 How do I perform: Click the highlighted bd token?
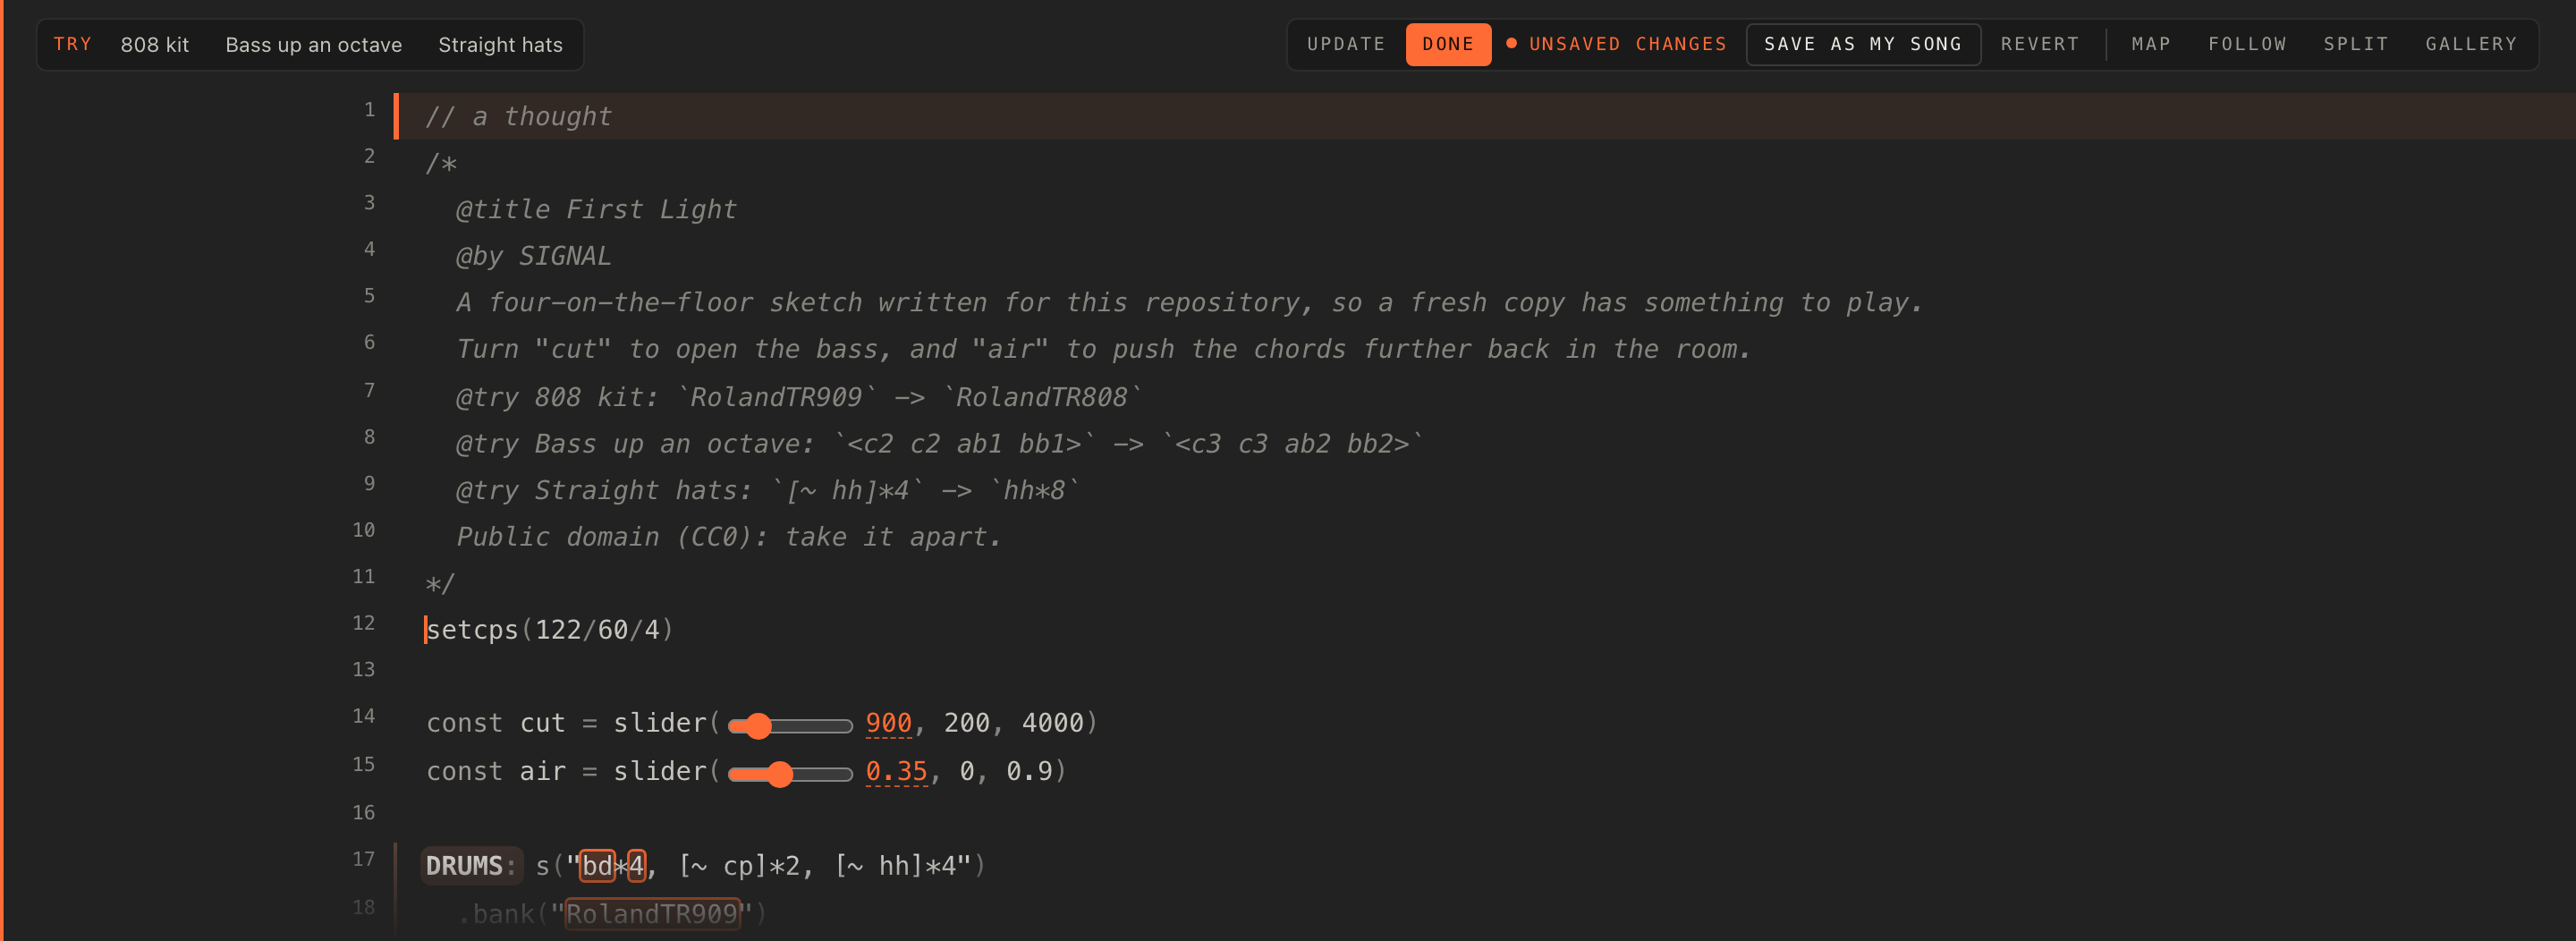[597, 865]
